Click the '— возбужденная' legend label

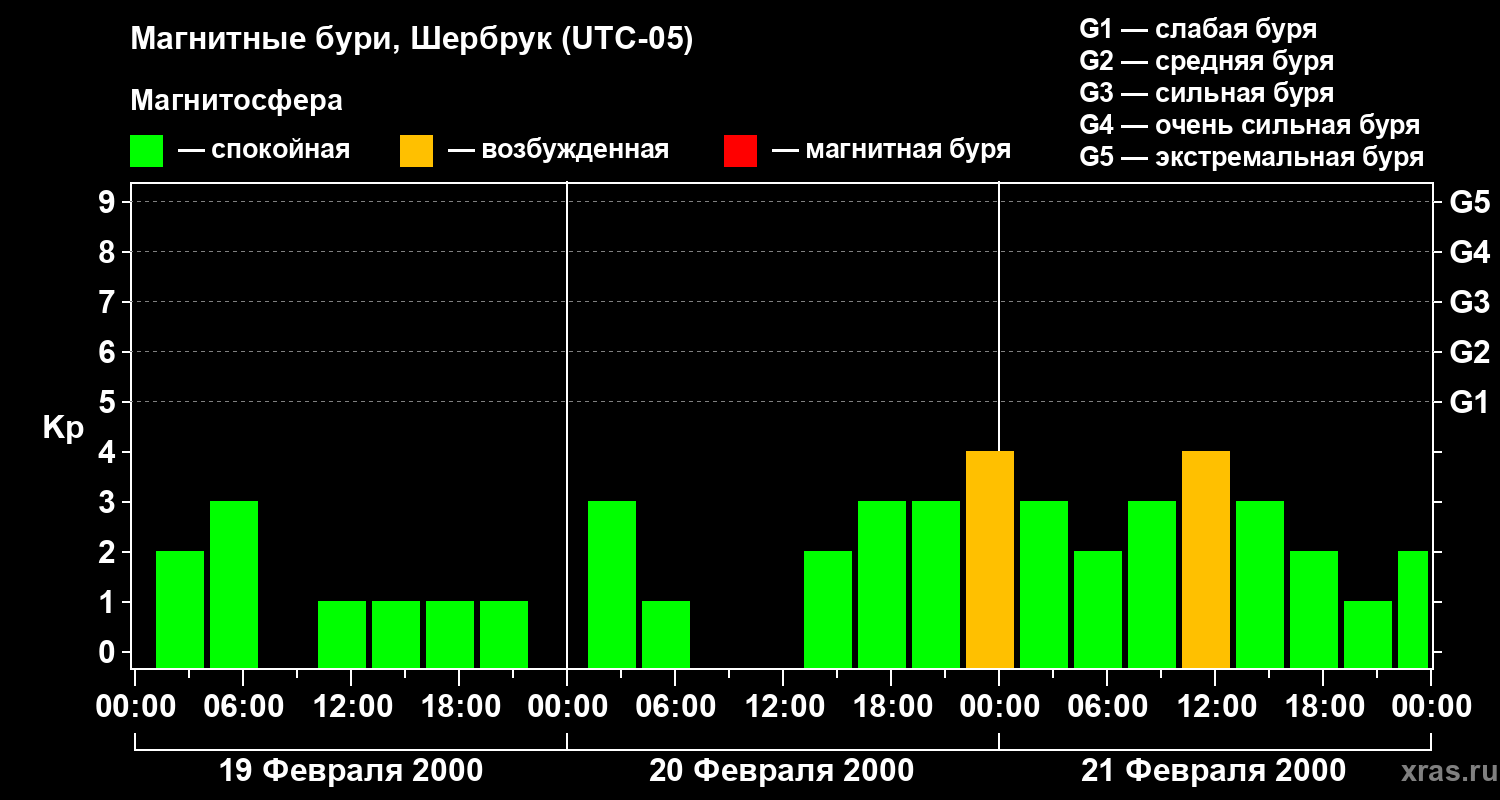[x=558, y=151]
